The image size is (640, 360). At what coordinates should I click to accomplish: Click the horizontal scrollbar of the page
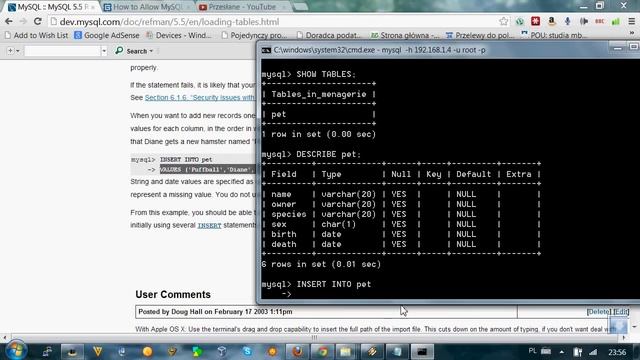pos(314,338)
